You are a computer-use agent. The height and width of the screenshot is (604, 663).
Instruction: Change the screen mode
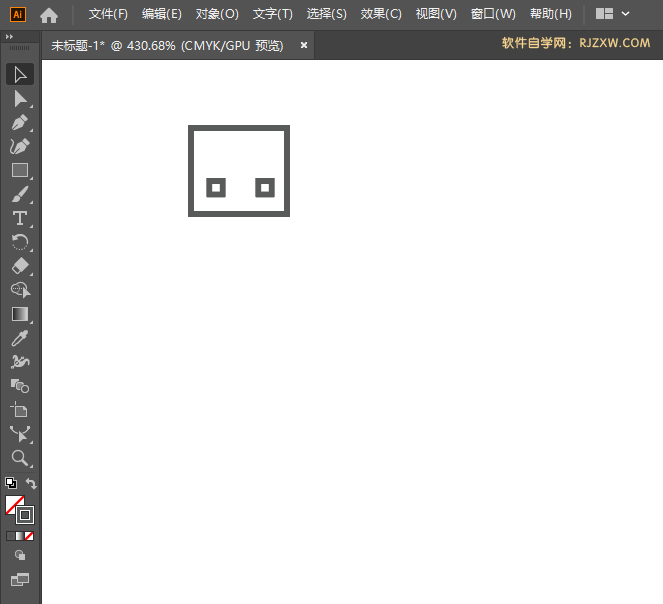click(20, 579)
